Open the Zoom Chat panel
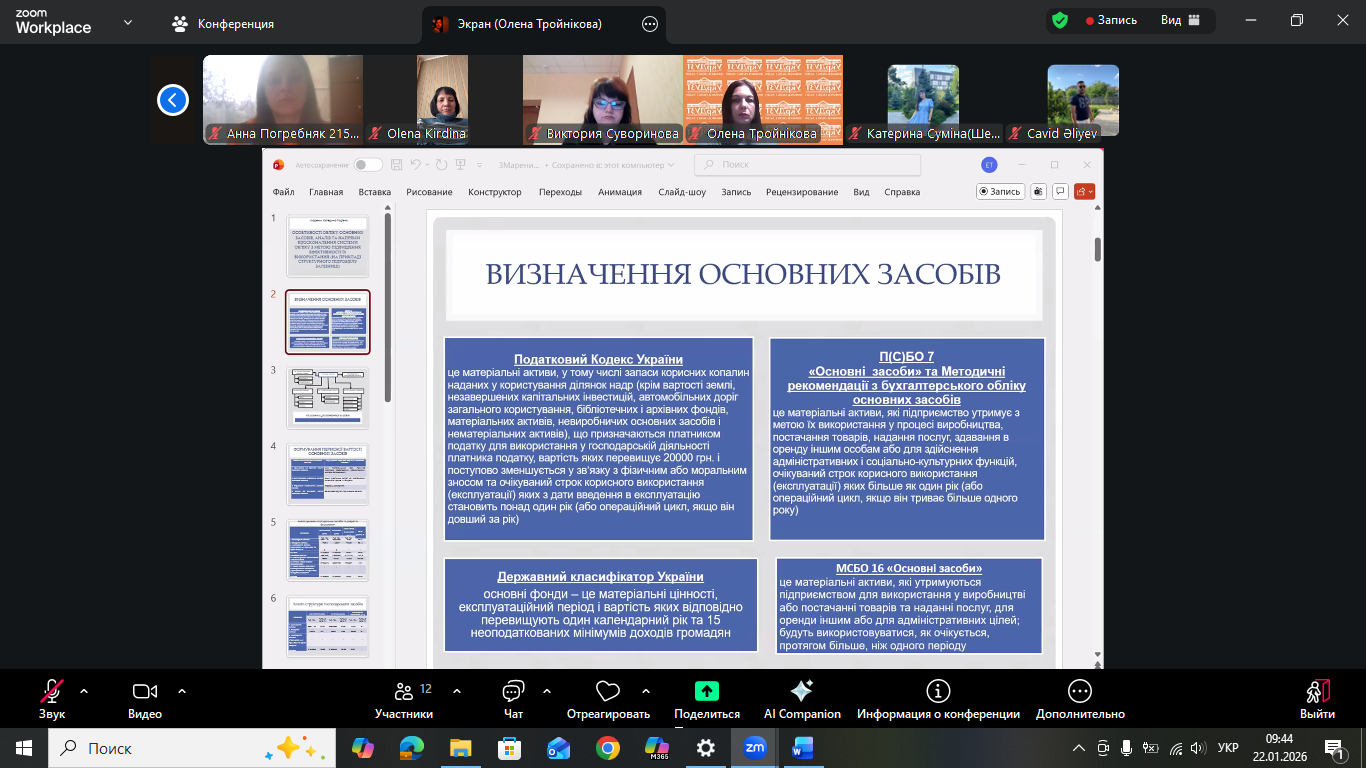 tap(513, 692)
